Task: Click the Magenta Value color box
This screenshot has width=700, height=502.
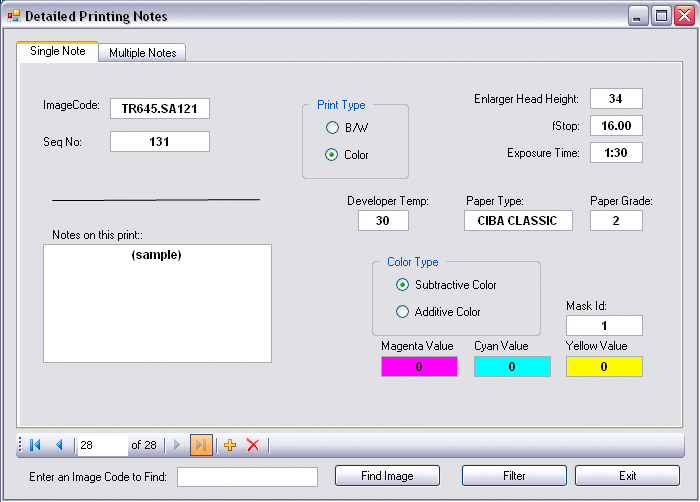Action: pyautogui.click(x=419, y=367)
